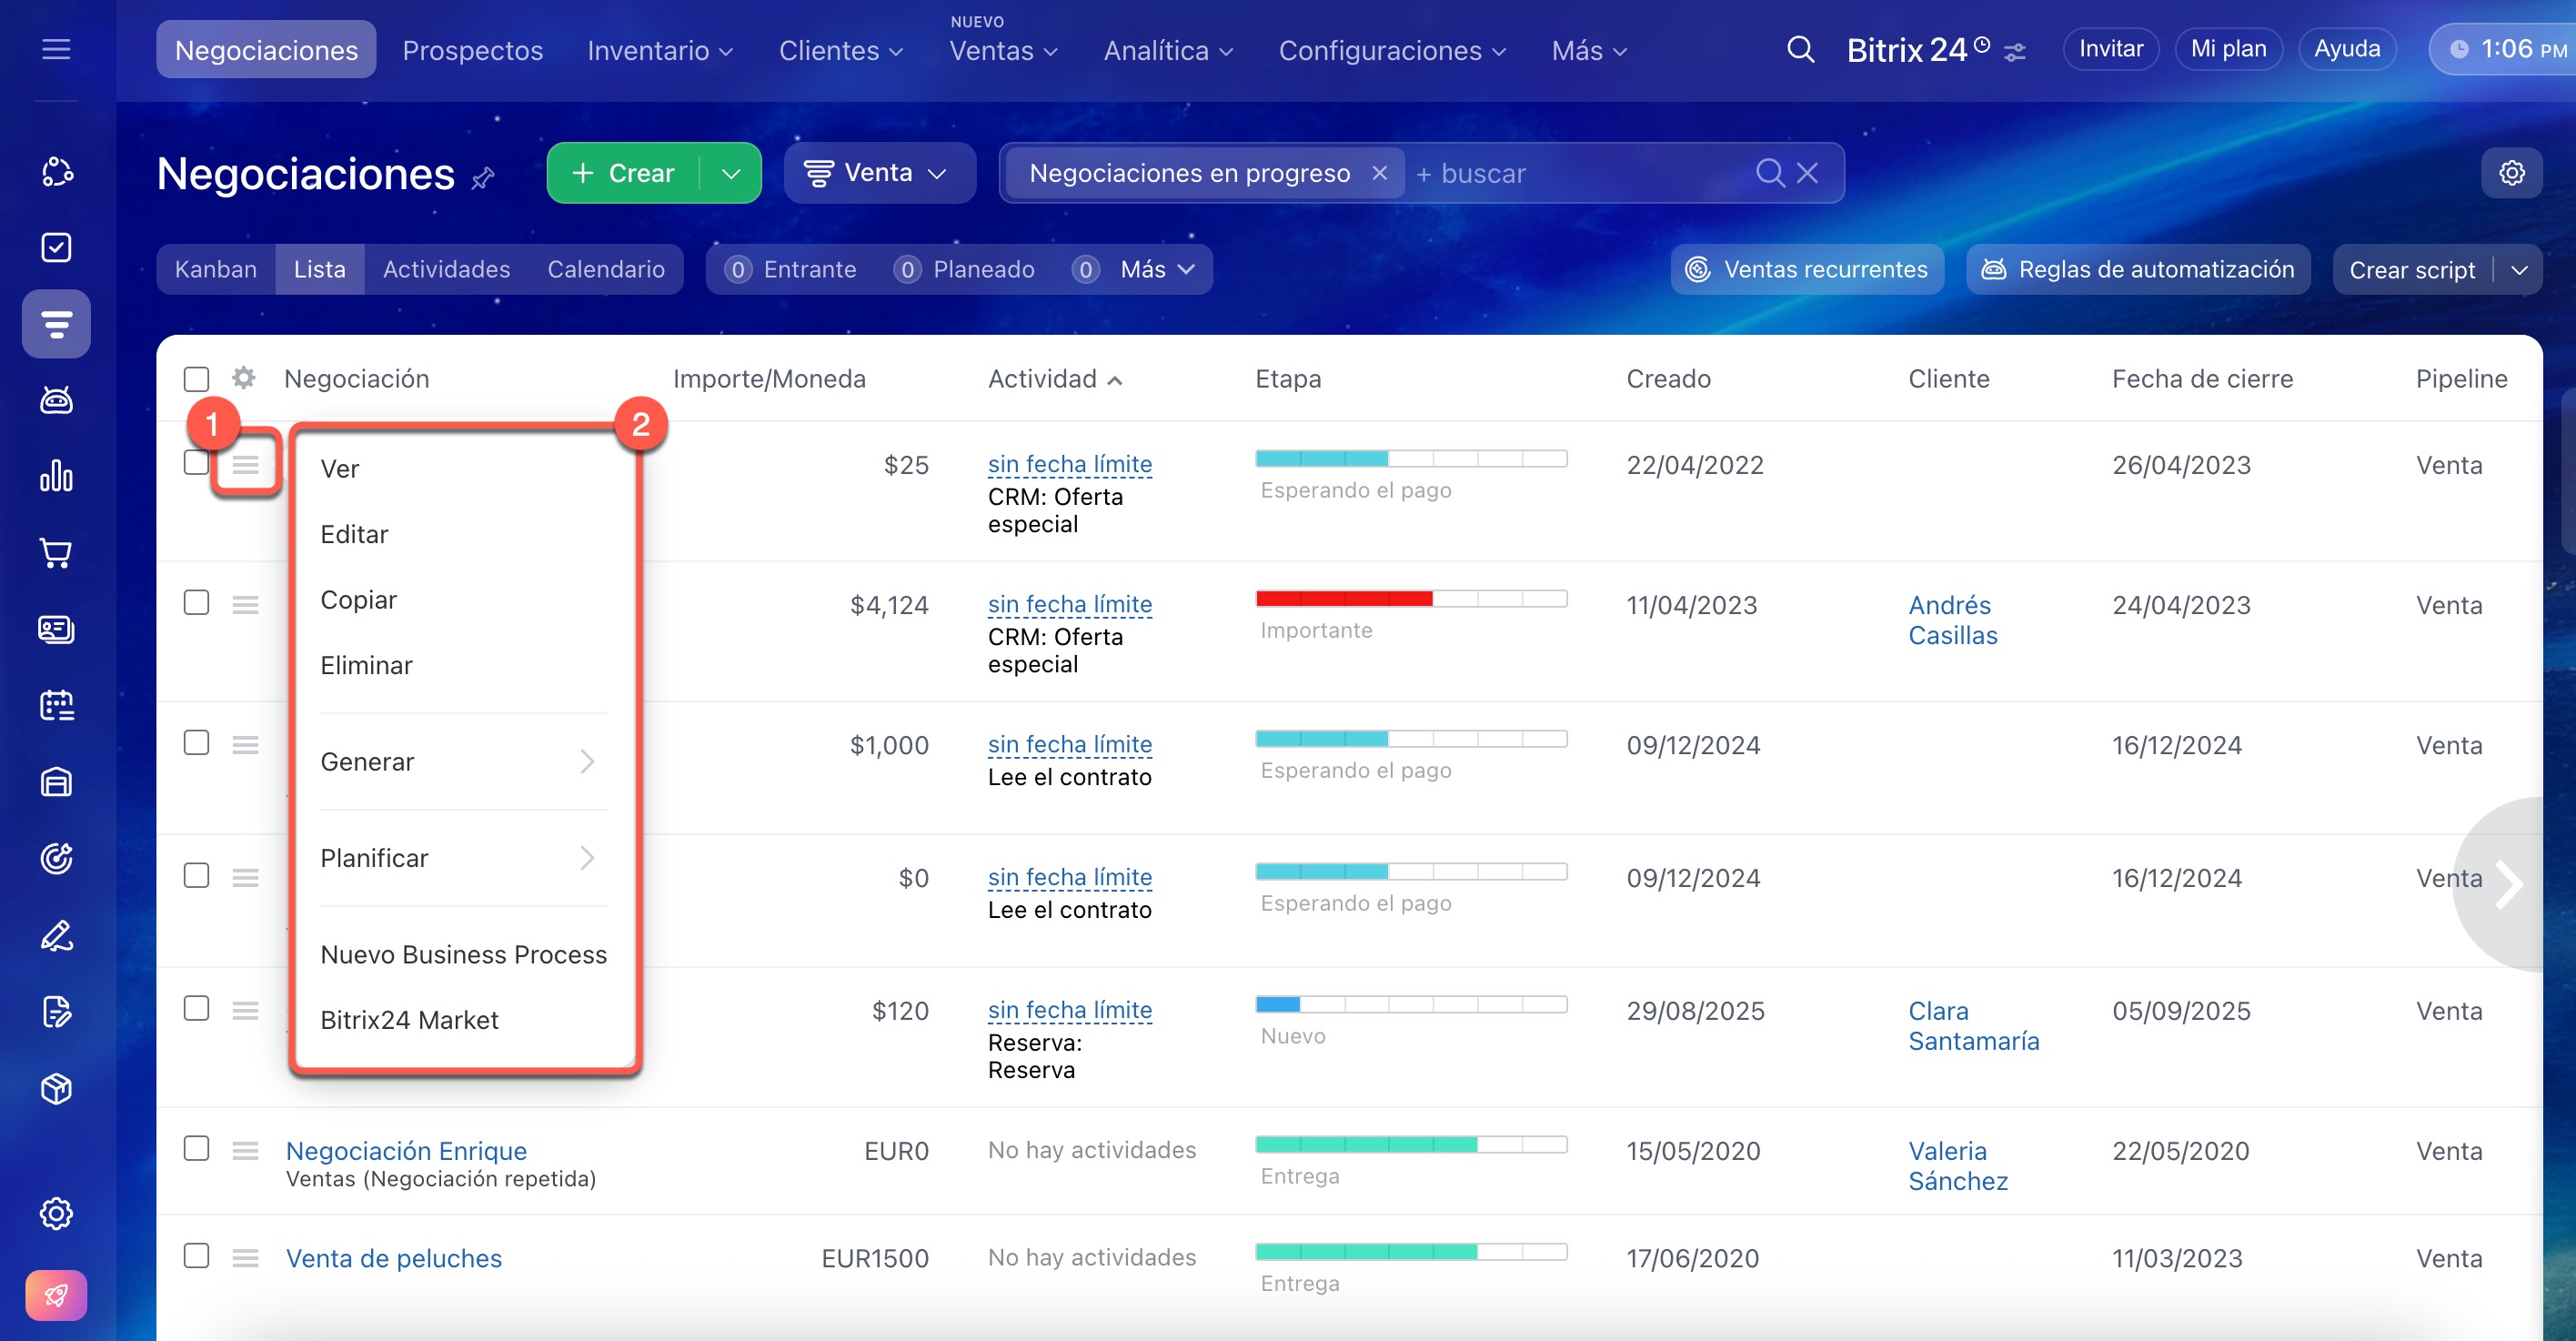Click the shopping cart sidebar icon
This screenshot has height=1341, width=2576.
pos(56,553)
